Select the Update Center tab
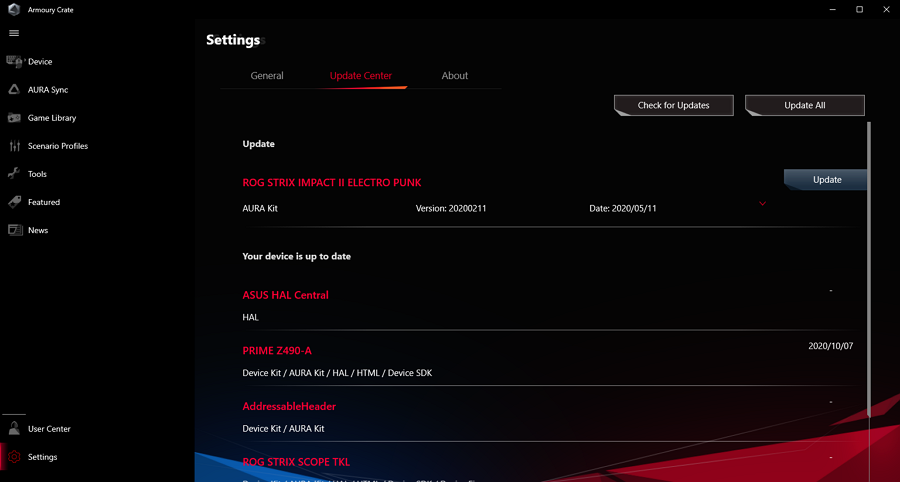 pyautogui.click(x=361, y=76)
